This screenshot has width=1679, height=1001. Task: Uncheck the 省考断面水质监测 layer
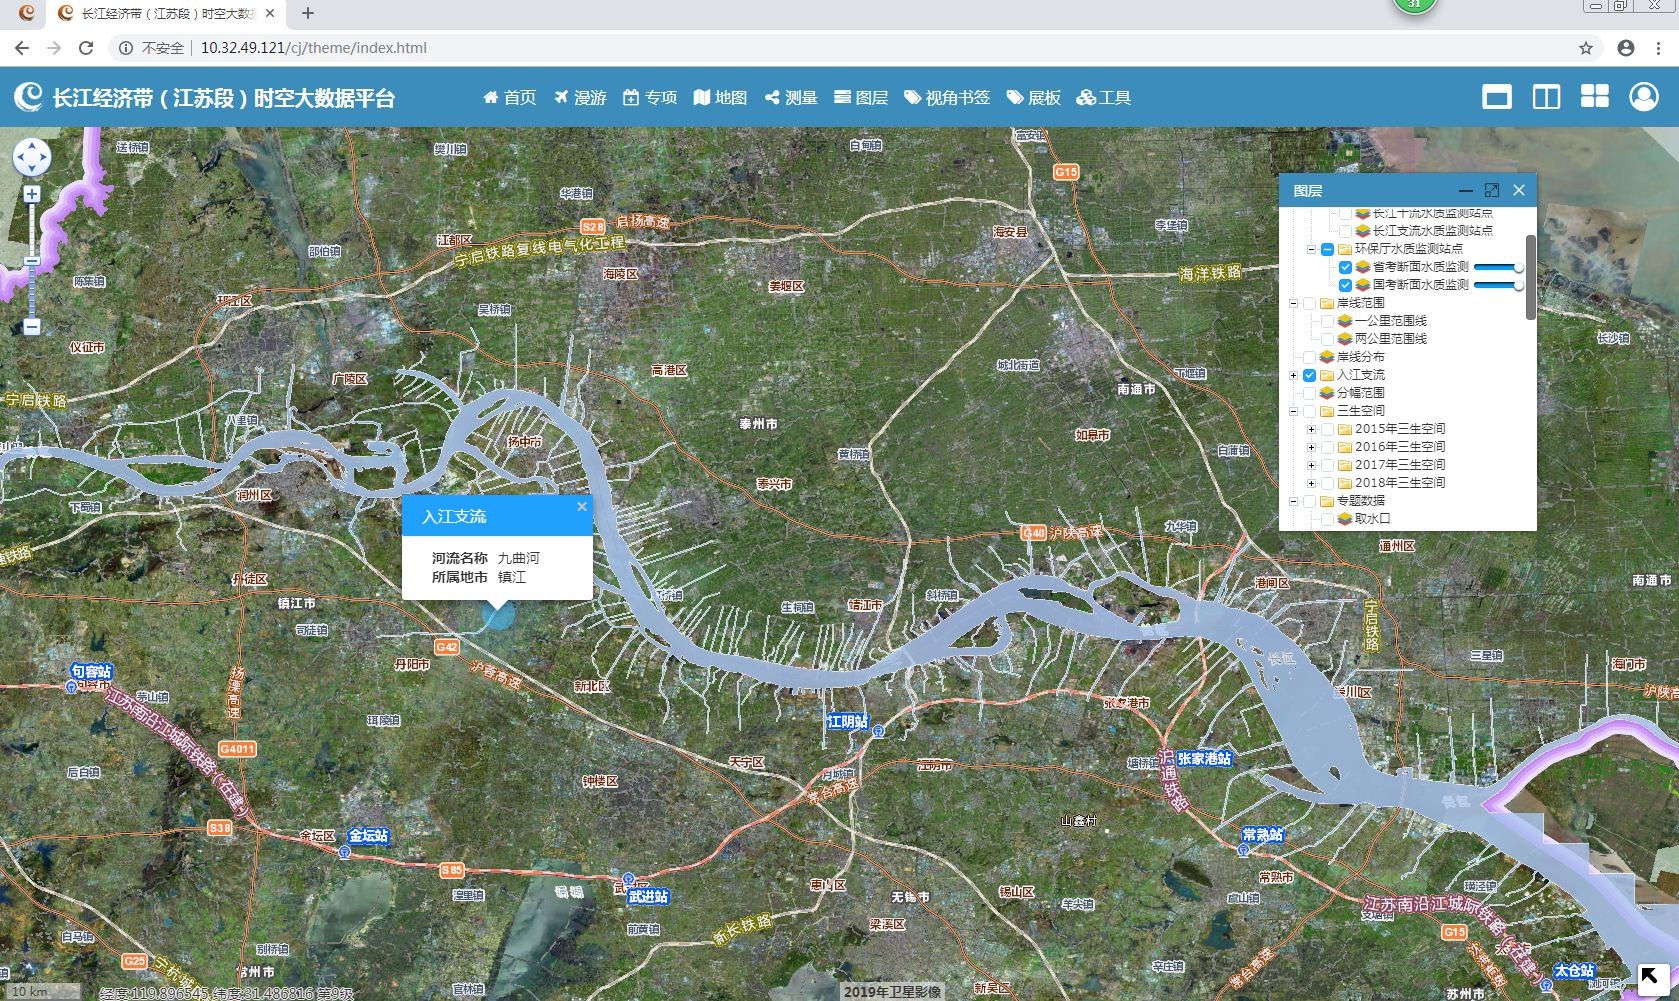(1345, 267)
